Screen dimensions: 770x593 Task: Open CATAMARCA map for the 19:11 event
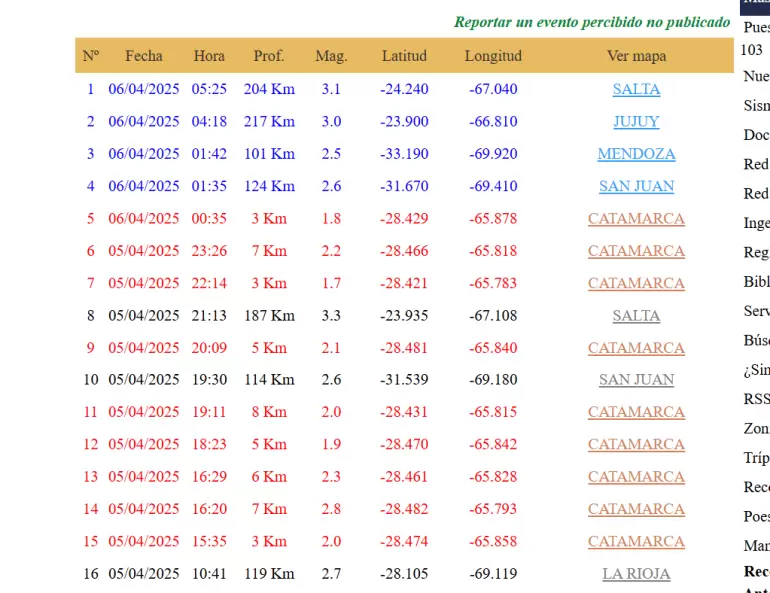pos(636,412)
